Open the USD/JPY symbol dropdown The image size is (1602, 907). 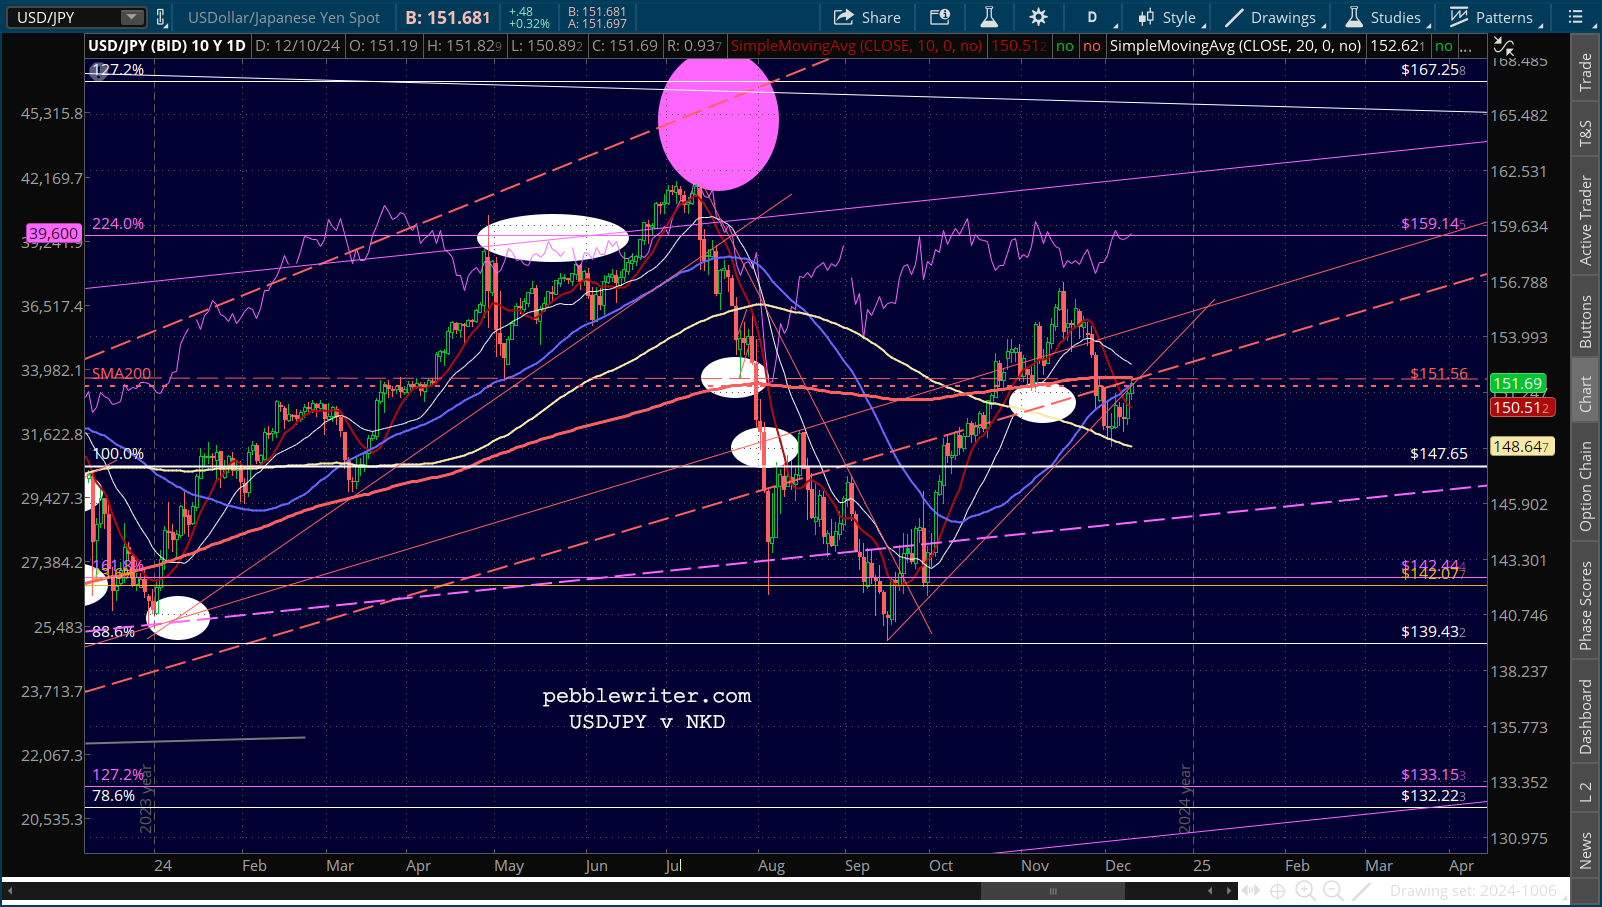75,17
